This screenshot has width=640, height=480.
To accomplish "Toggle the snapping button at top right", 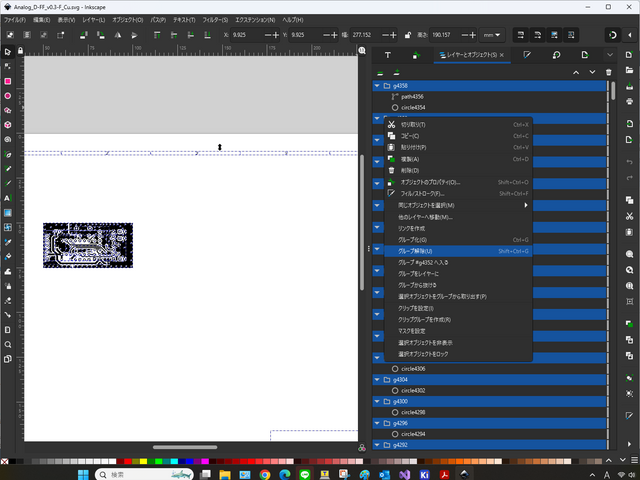I will coord(612,35).
